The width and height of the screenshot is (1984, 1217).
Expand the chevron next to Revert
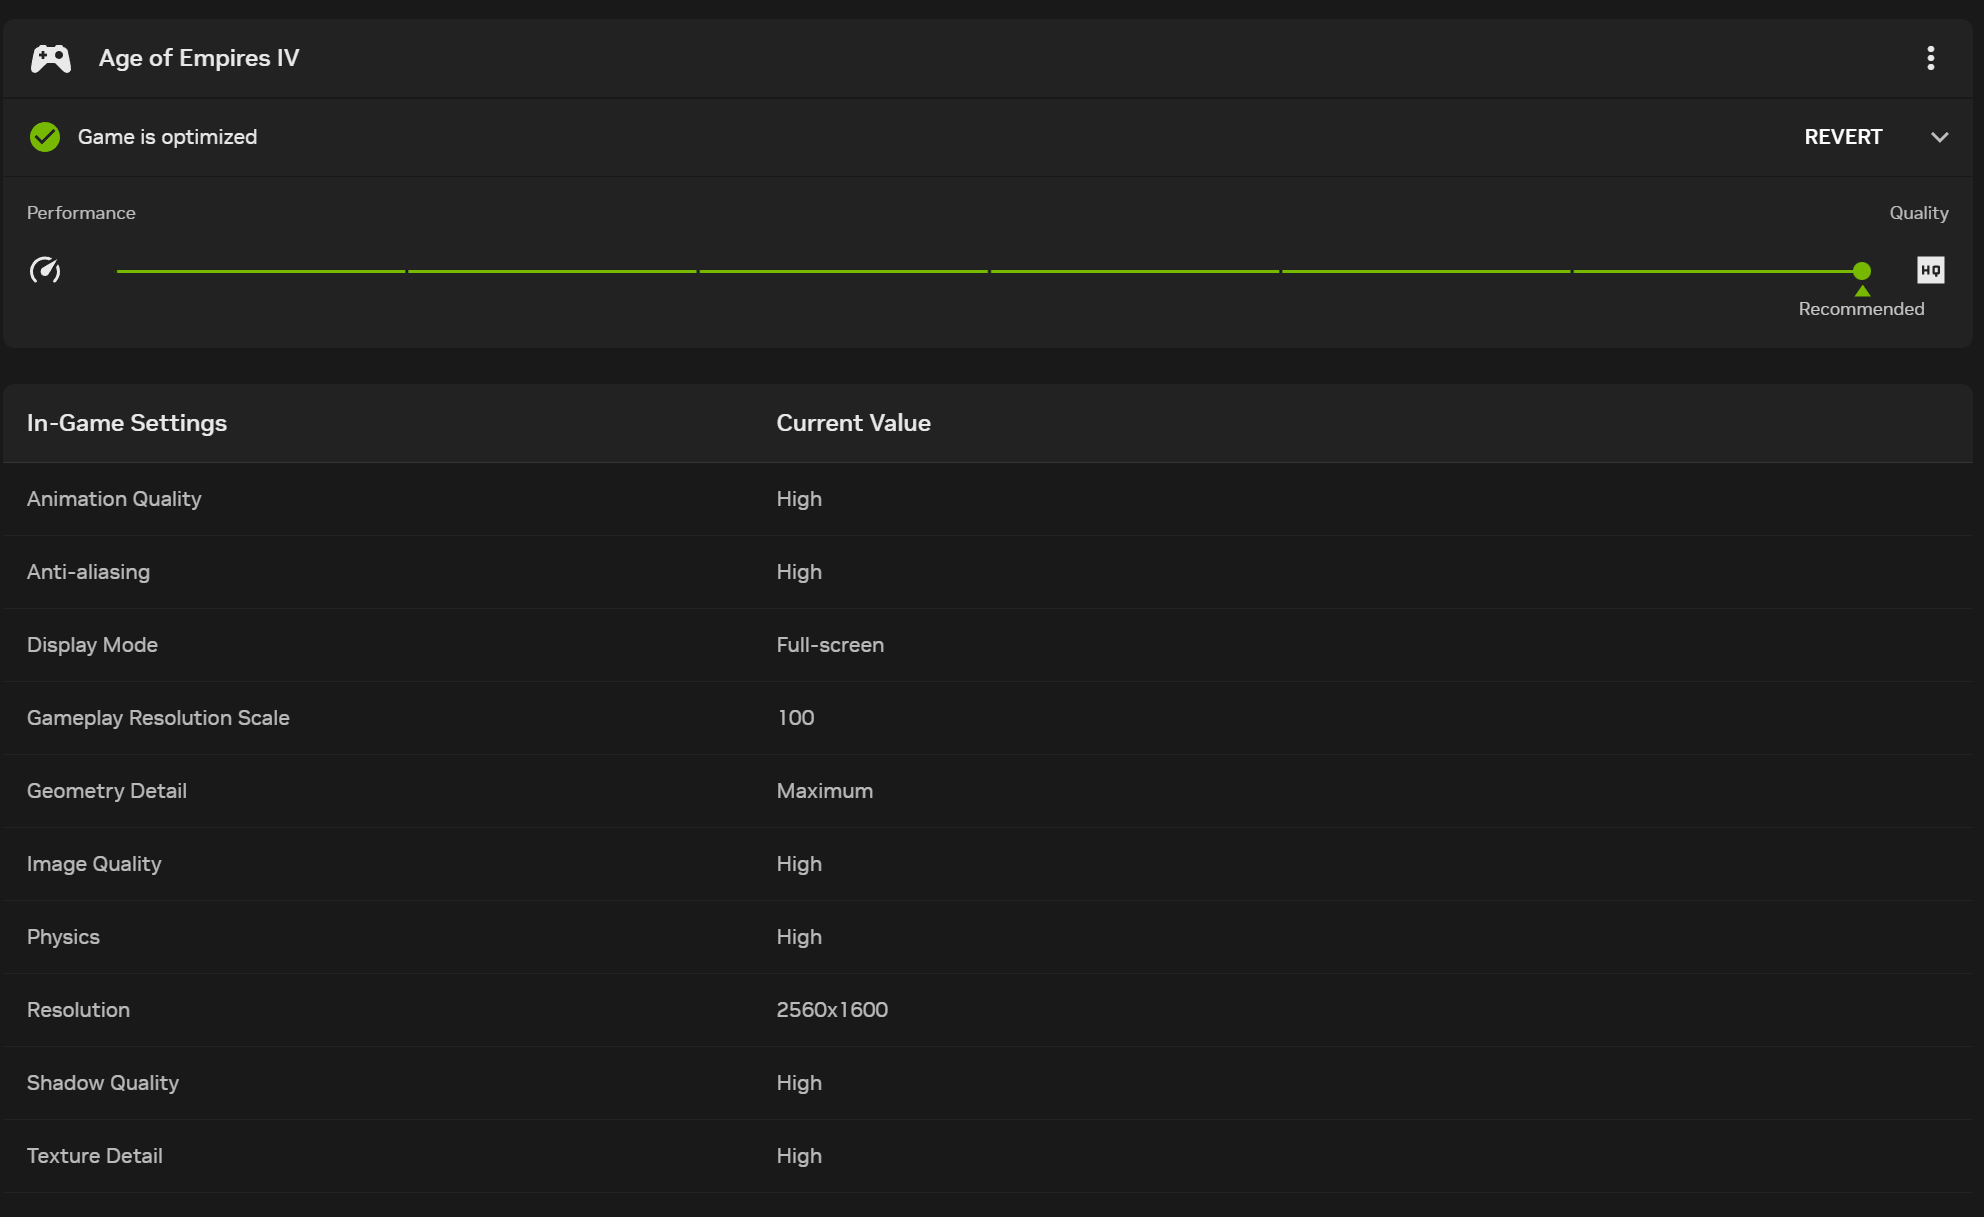pos(1939,137)
